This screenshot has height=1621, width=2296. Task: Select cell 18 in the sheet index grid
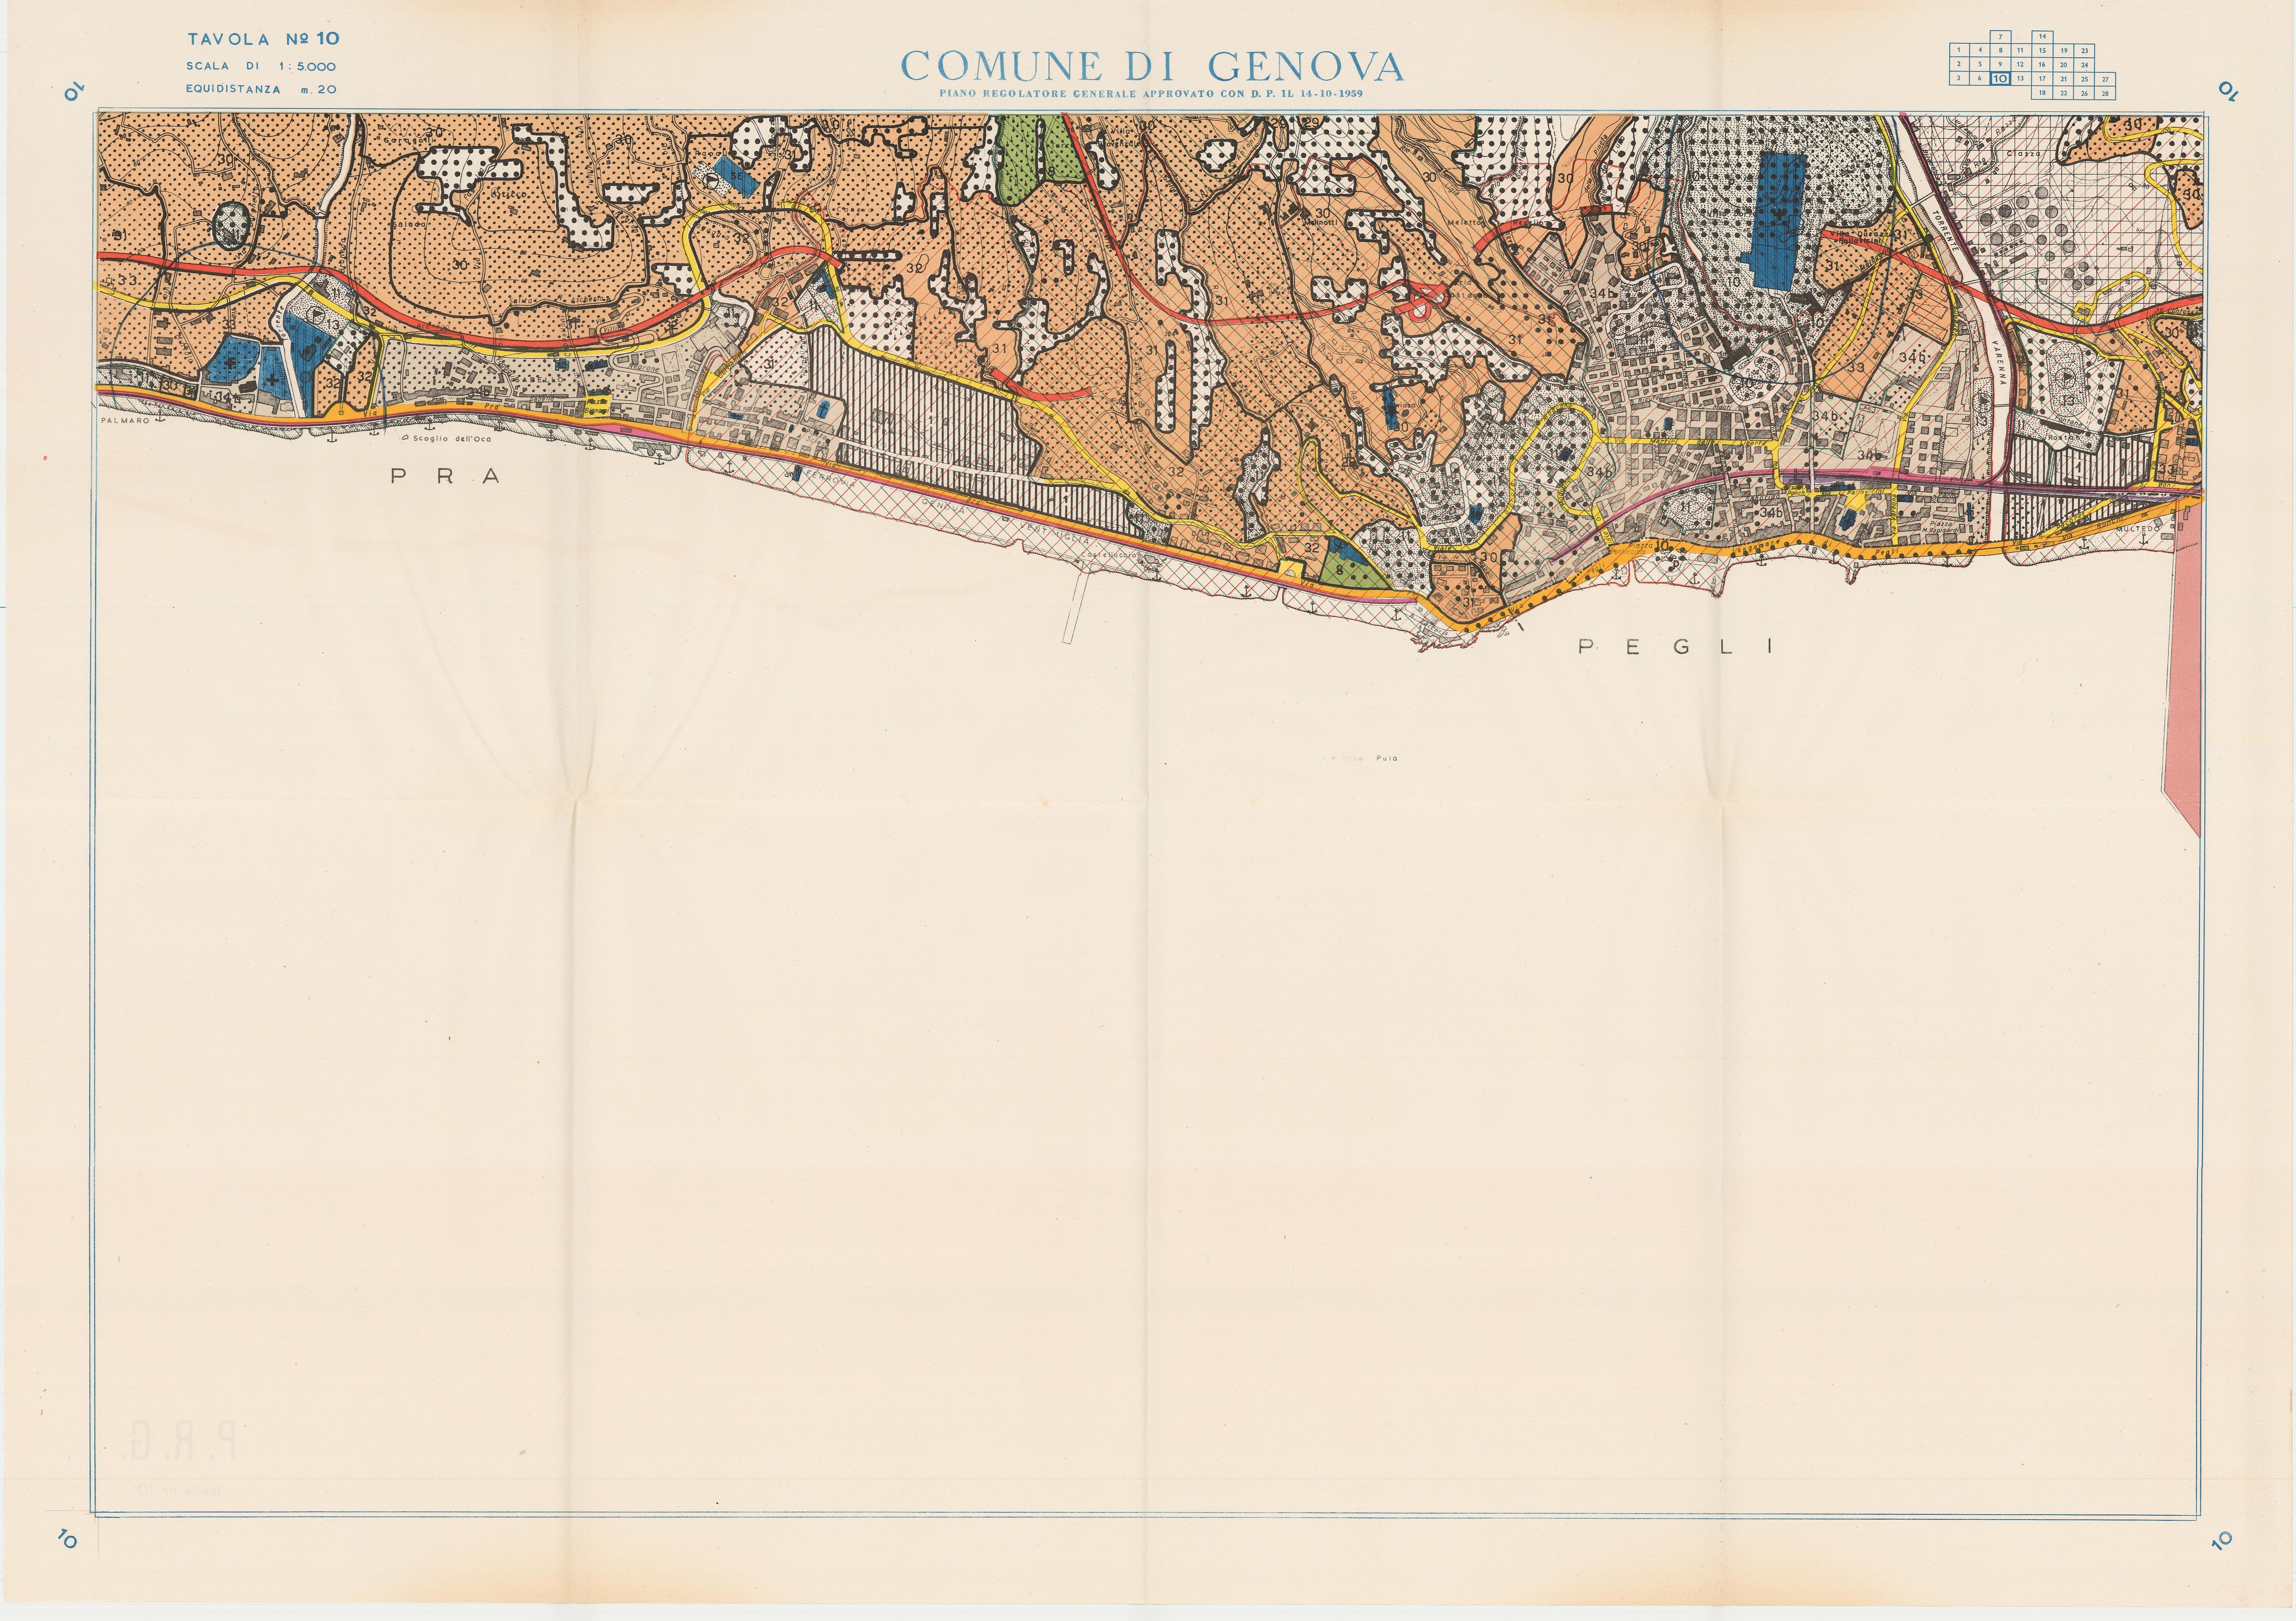click(x=2042, y=93)
